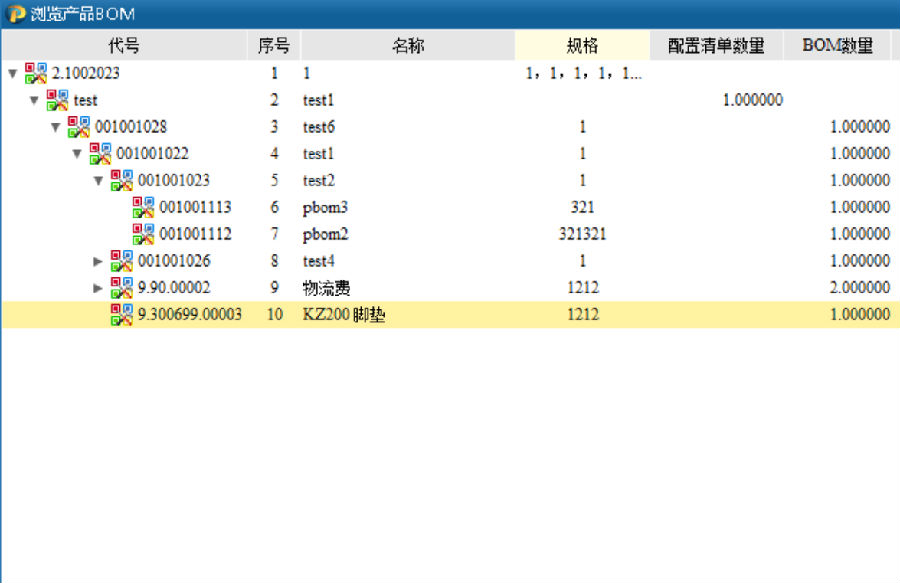Click the BOM icon beside 2.1002023

pyautogui.click(x=36, y=73)
